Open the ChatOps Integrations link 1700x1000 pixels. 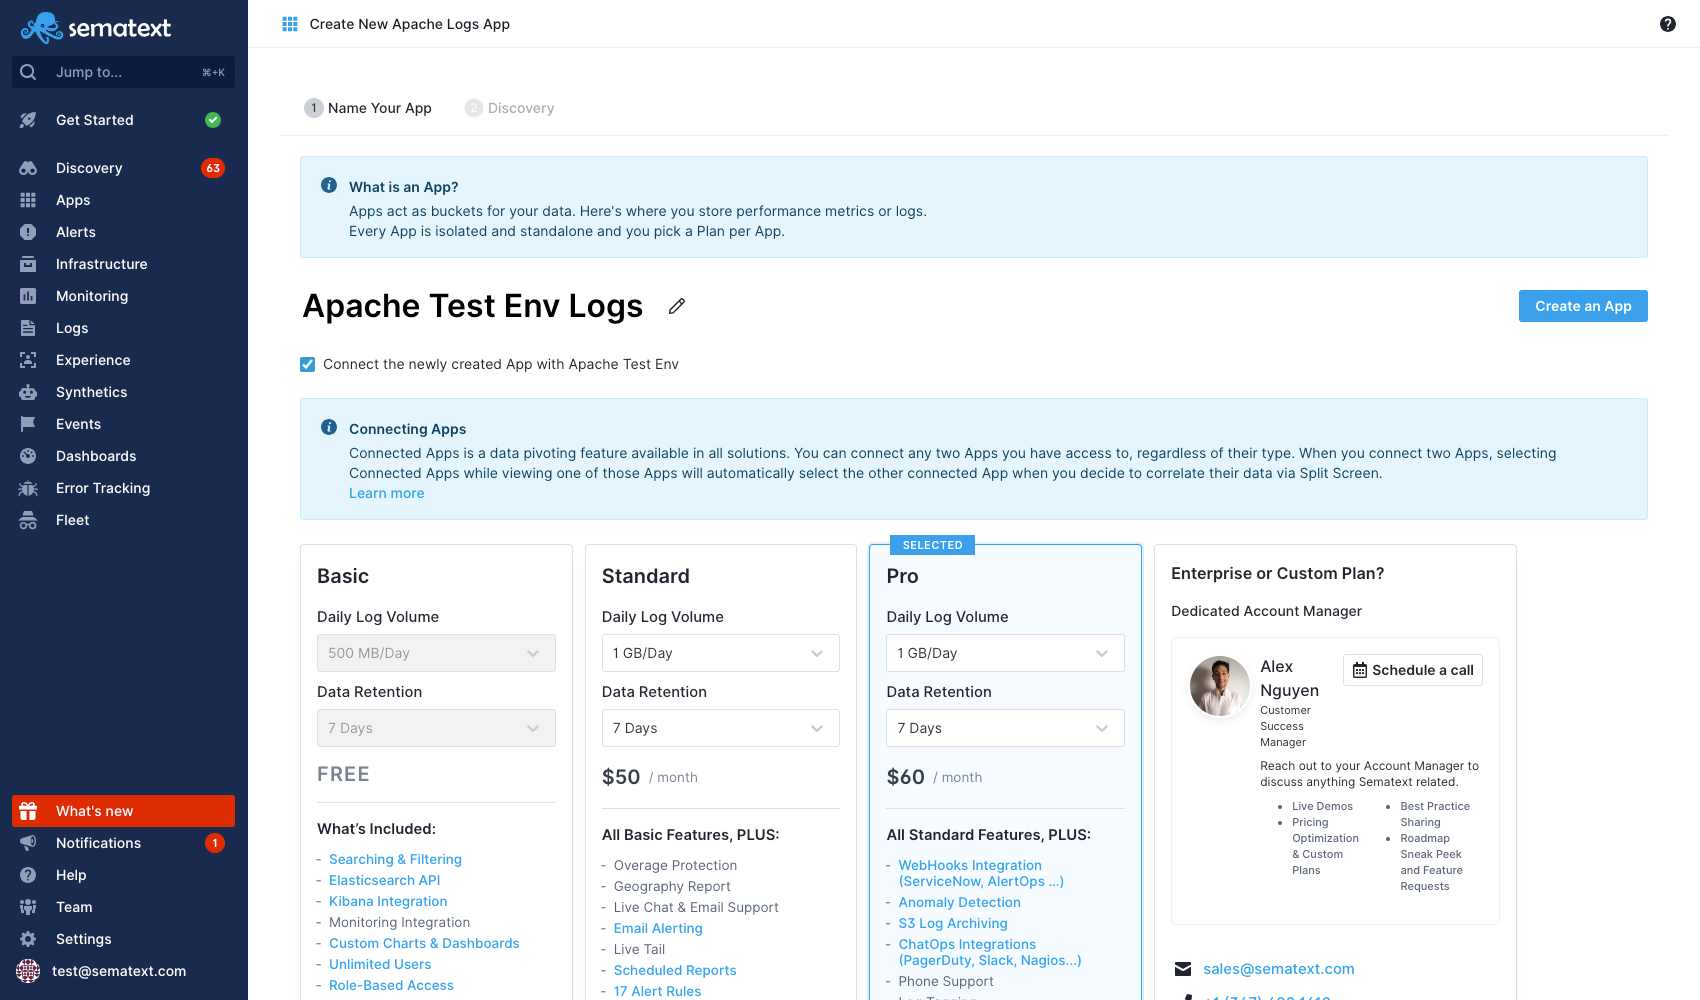(990, 952)
